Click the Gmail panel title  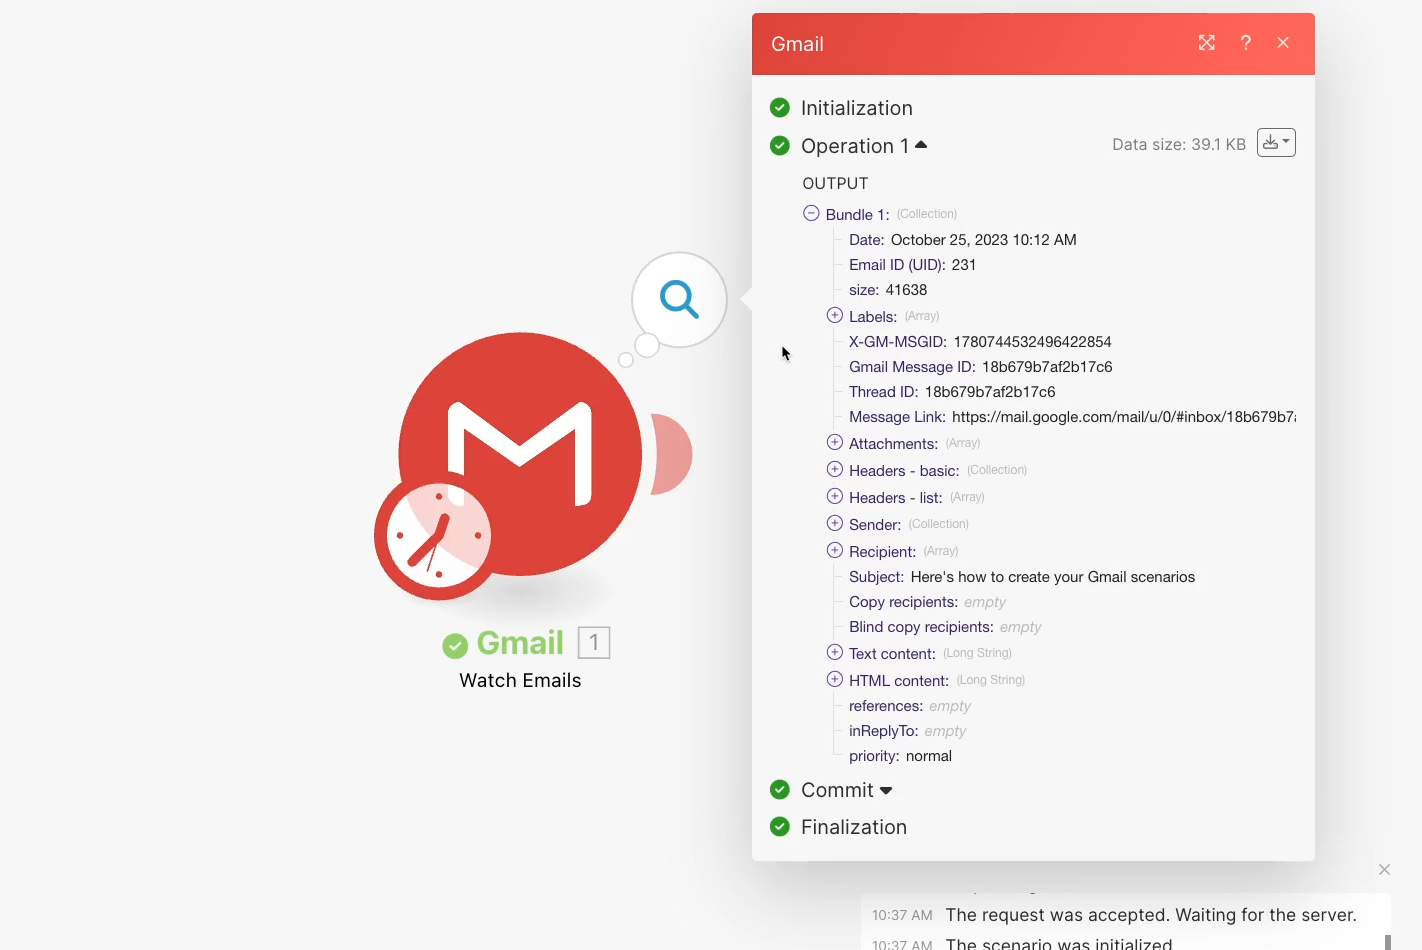[x=797, y=44]
